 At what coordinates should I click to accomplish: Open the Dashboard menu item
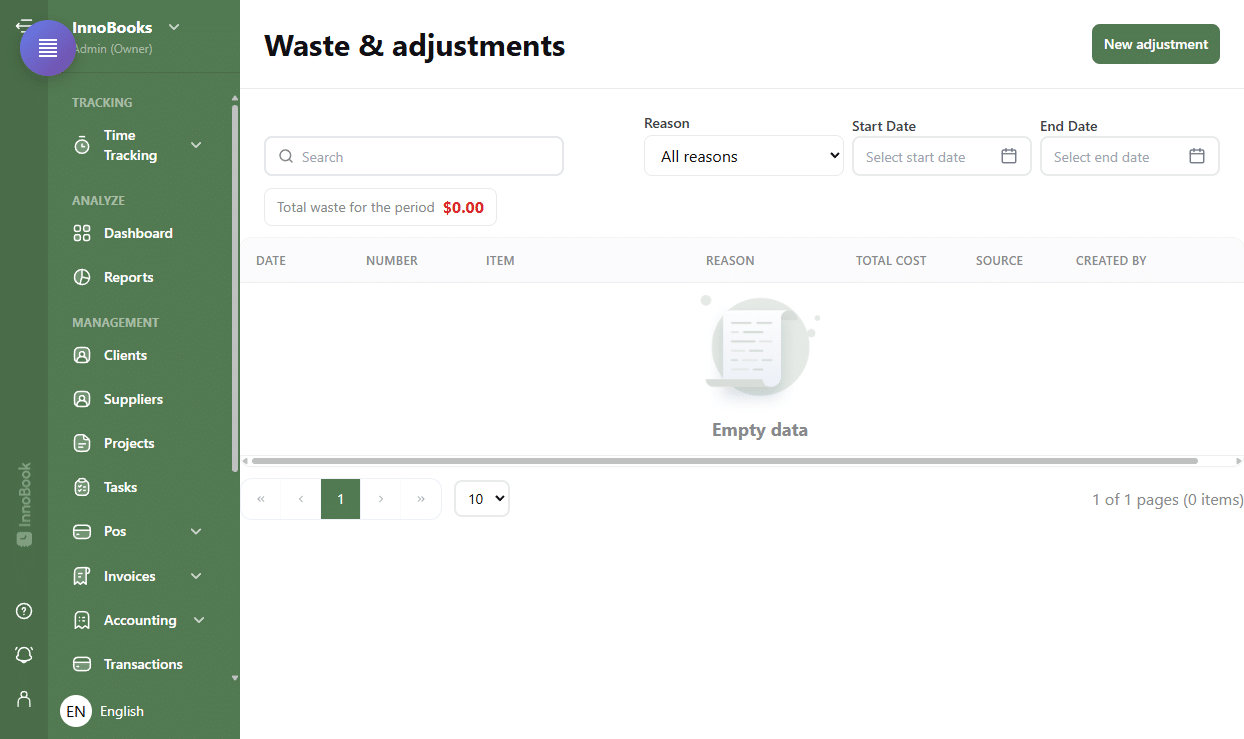pyautogui.click(x=138, y=233)
